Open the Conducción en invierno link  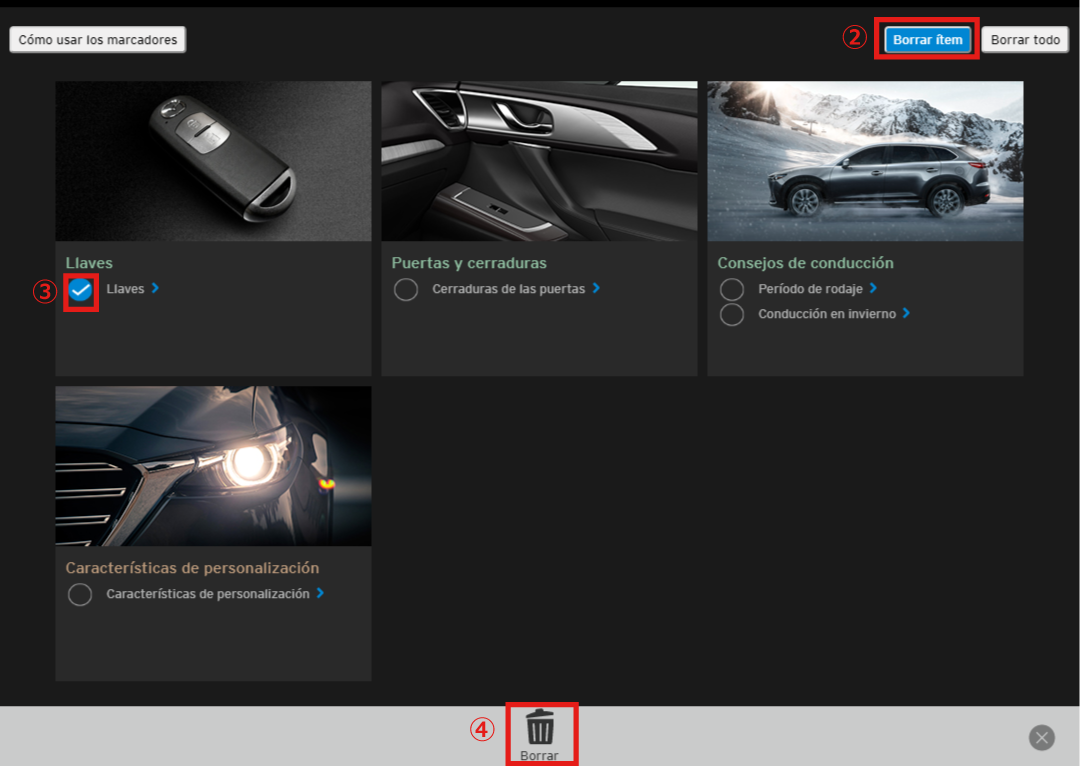tap(827, 314)
